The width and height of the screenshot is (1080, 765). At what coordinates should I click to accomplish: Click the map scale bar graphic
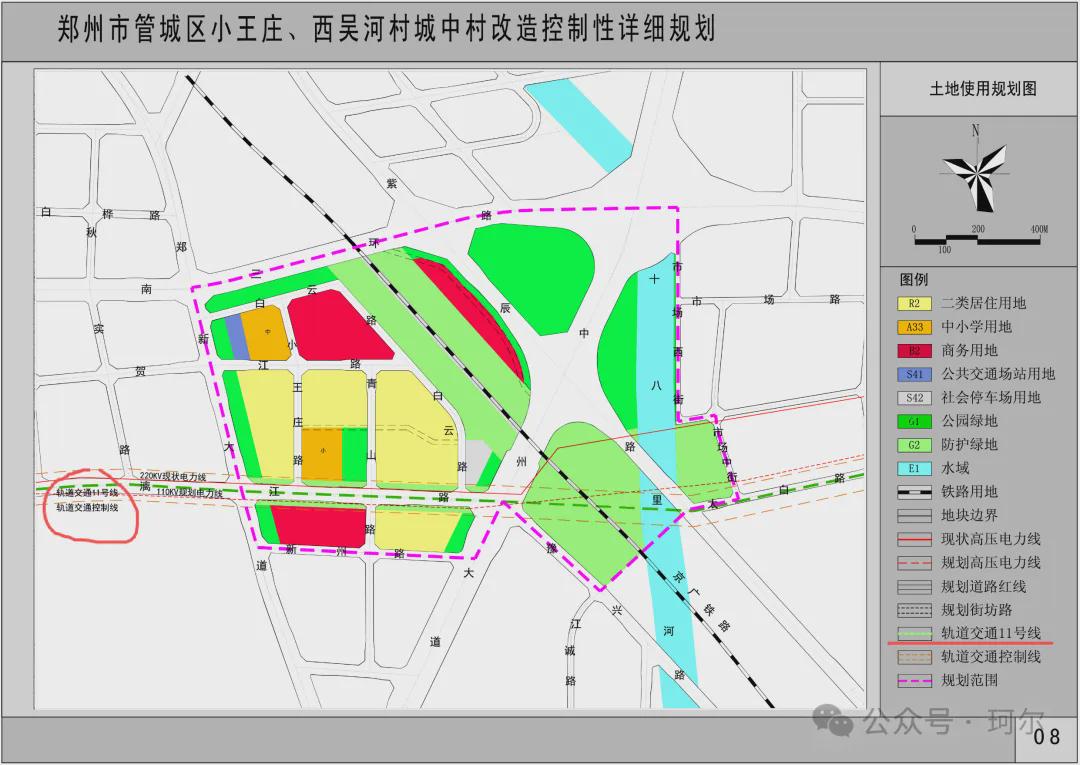tap(977, 240)
